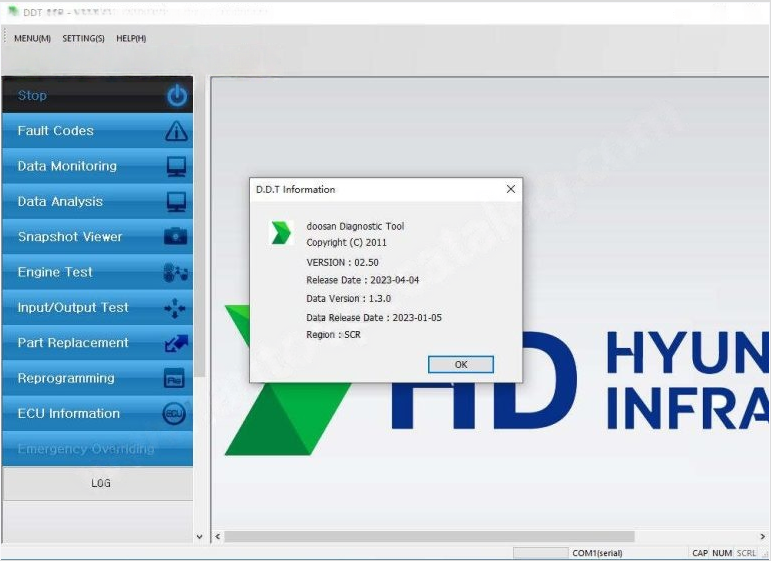The height and width of the screenshot is (561, 771).
Task: Click the ECU Information round icon
Action: pyautogui.click(x=175, y=414)
